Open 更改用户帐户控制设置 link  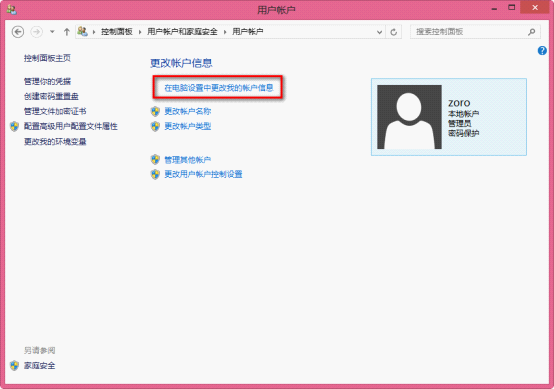pyautogui.click(x=203, y=174)
